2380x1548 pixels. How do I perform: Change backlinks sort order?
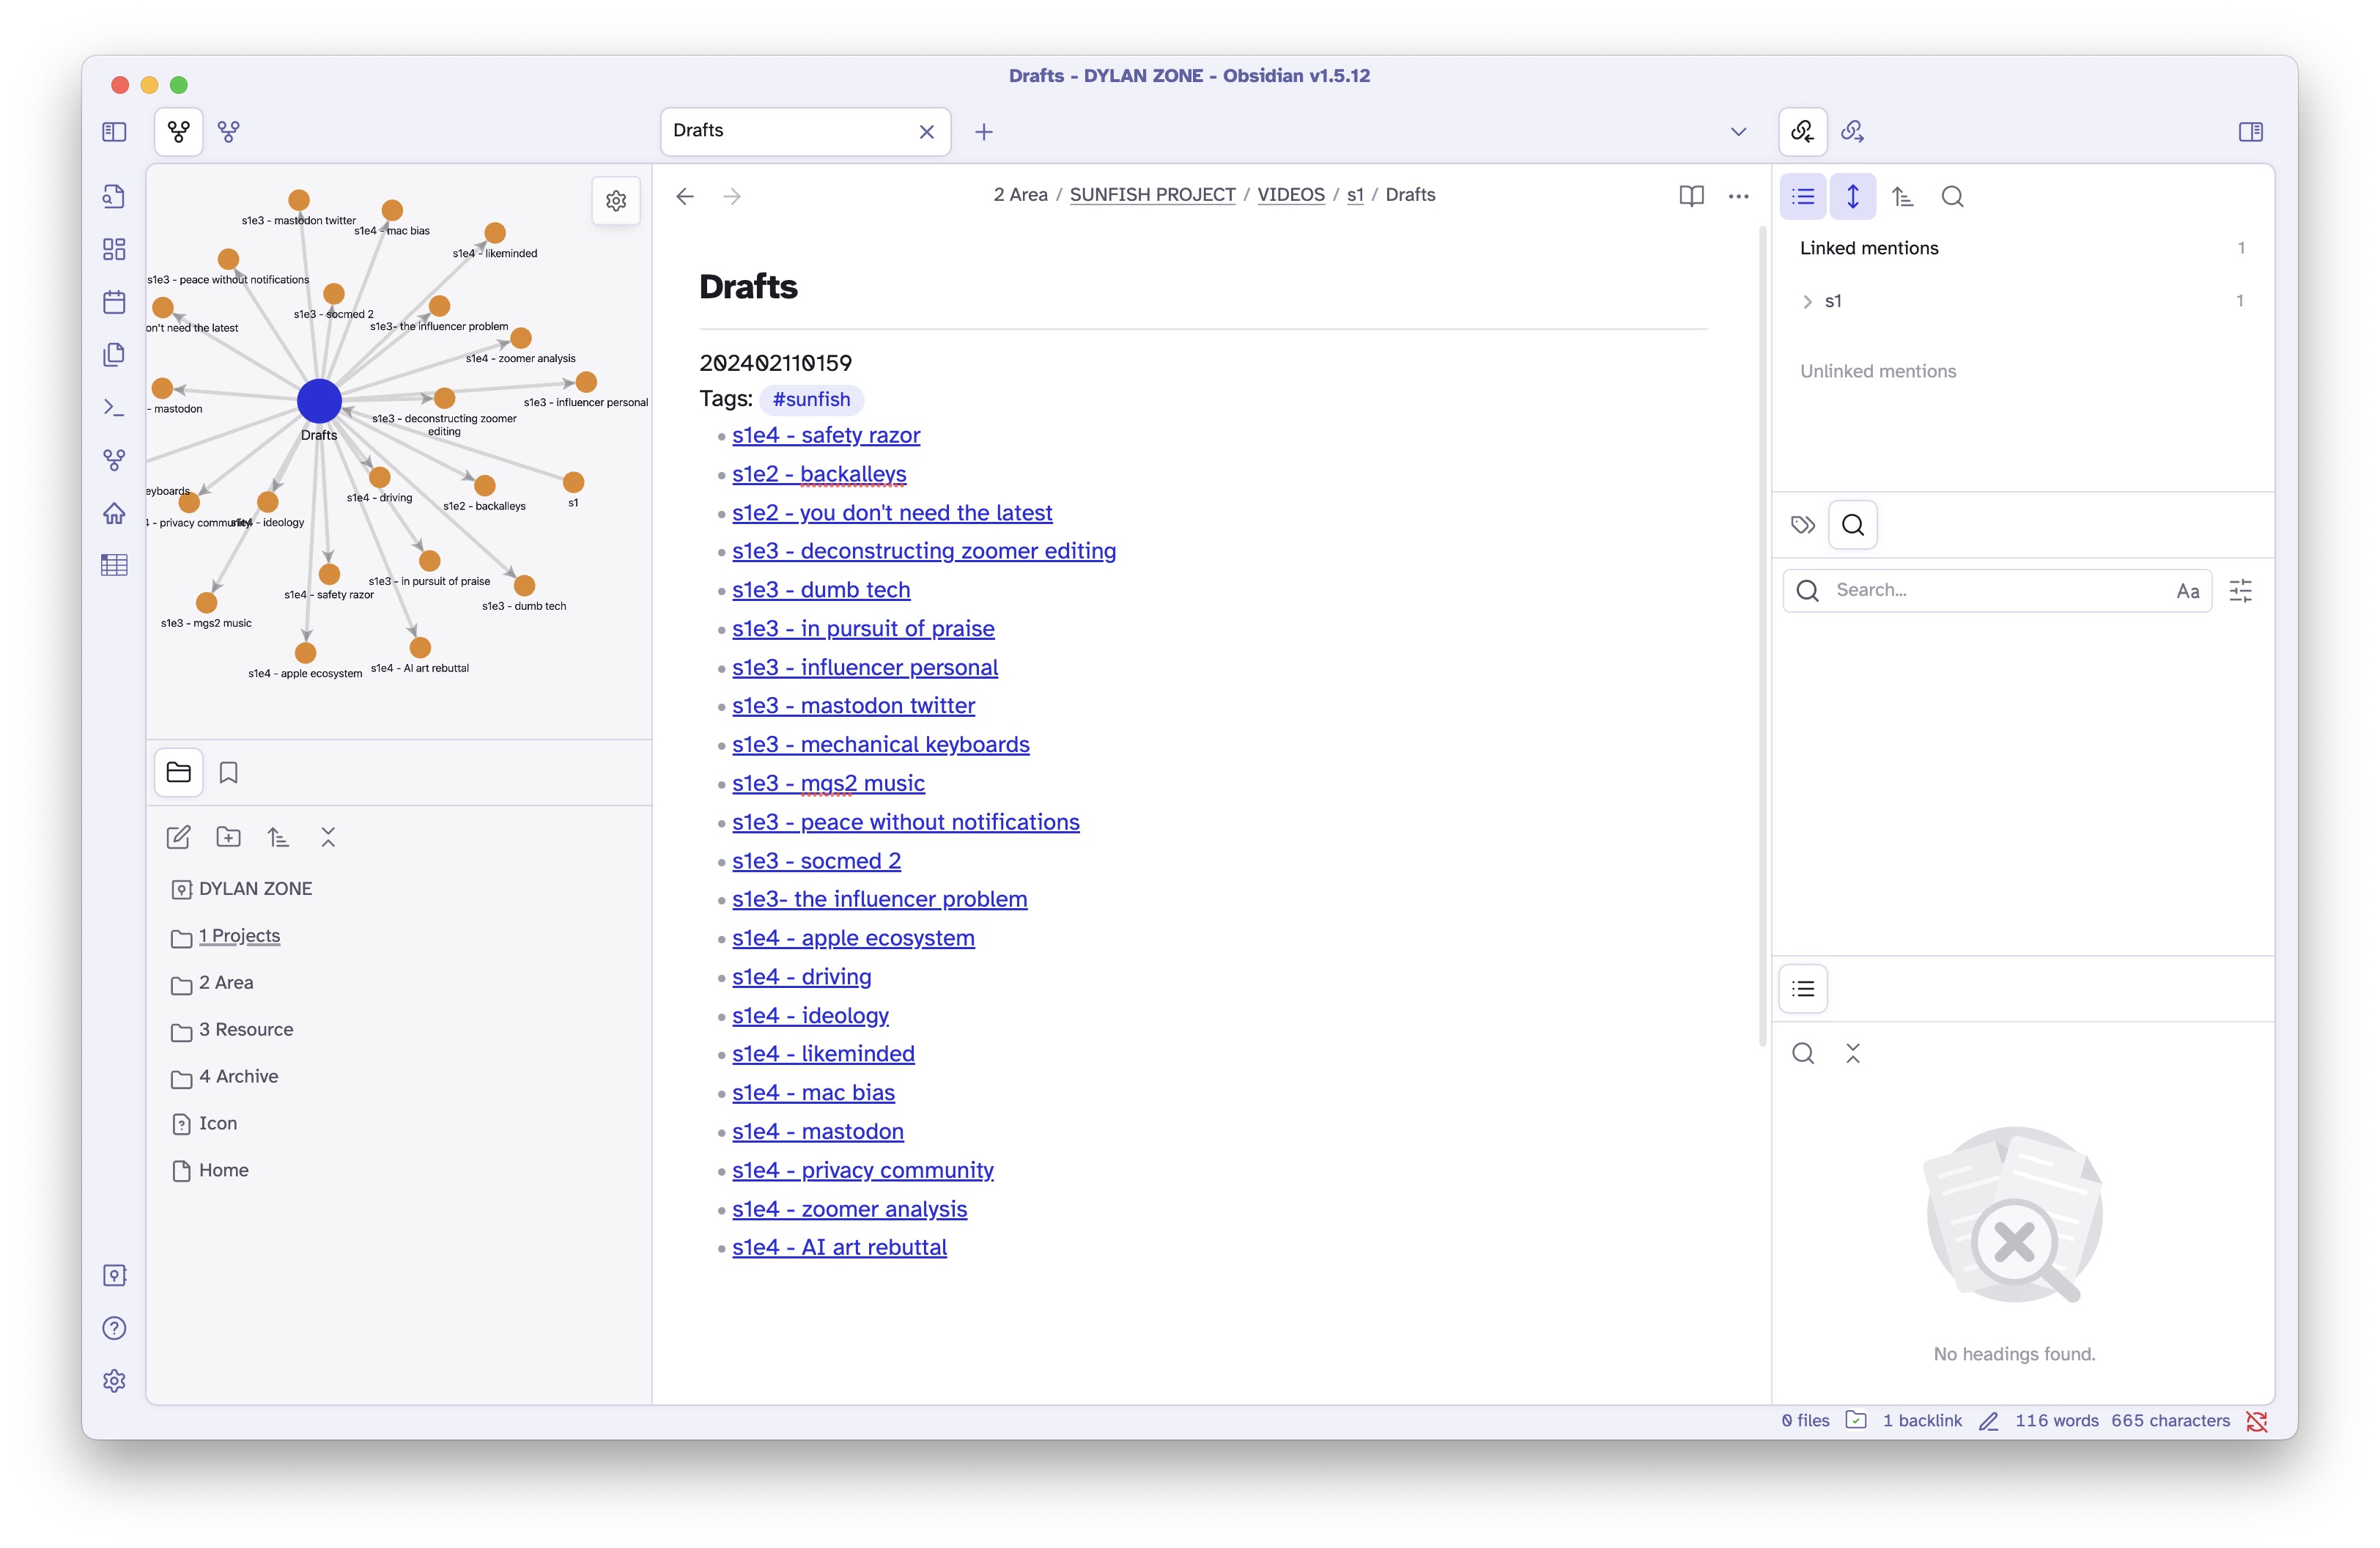point(1902,196)
